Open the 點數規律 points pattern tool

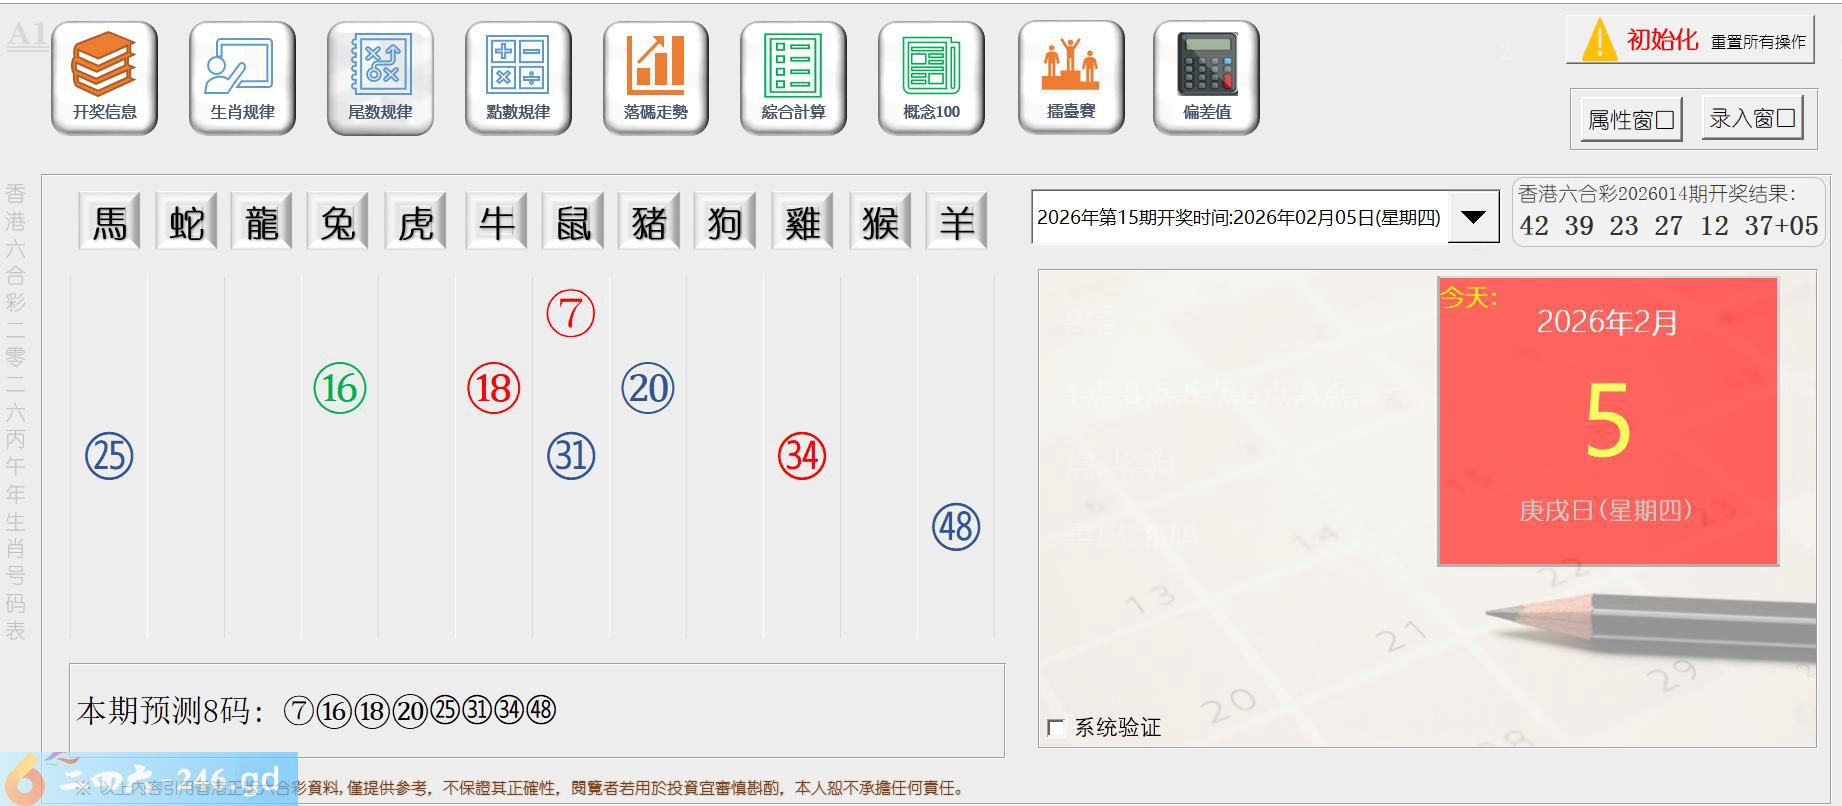(x=518, y=77)
